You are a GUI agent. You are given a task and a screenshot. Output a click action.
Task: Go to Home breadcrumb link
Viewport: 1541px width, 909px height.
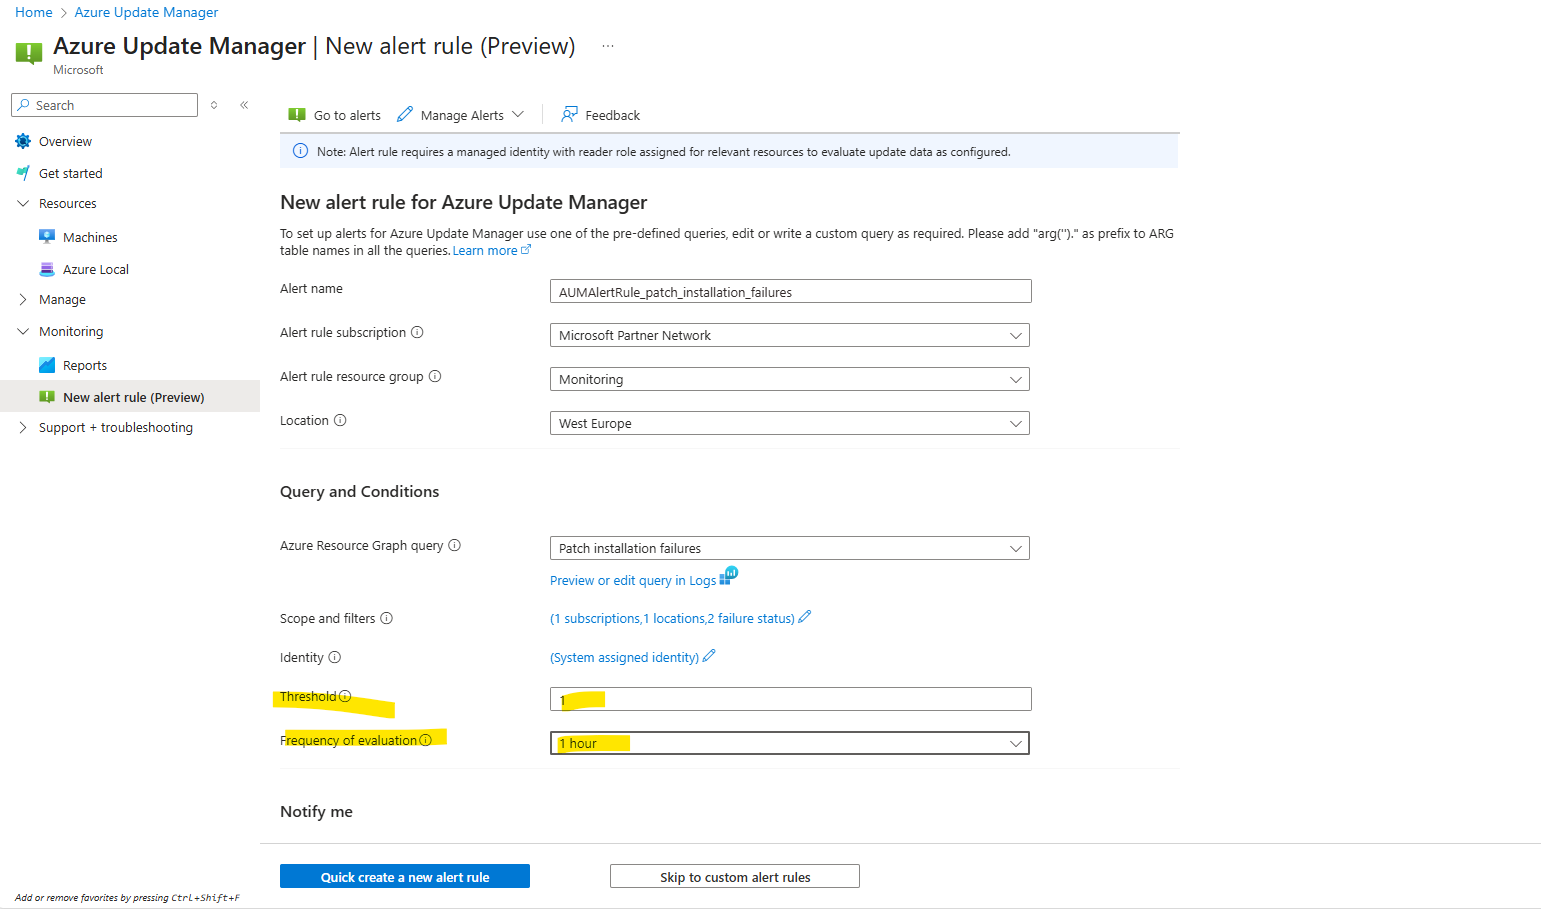point(34,12)
